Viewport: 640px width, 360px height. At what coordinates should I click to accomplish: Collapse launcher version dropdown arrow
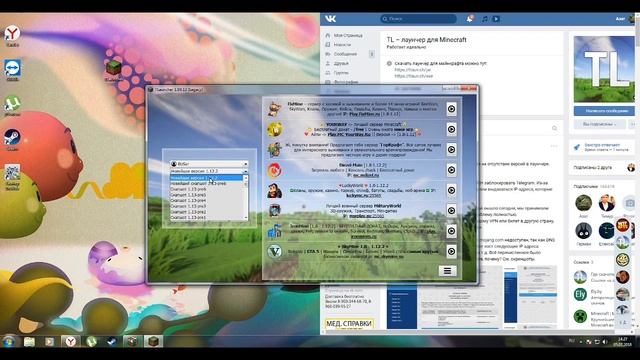click(245, 171)
